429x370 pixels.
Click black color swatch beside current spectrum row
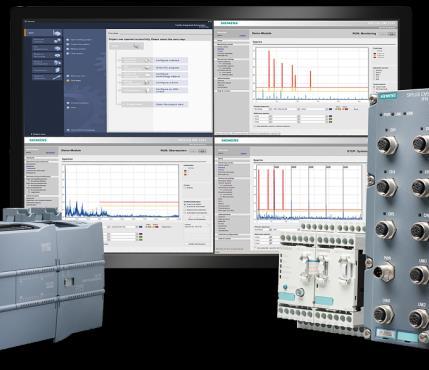pyautogui.click(x=330, y=109)
